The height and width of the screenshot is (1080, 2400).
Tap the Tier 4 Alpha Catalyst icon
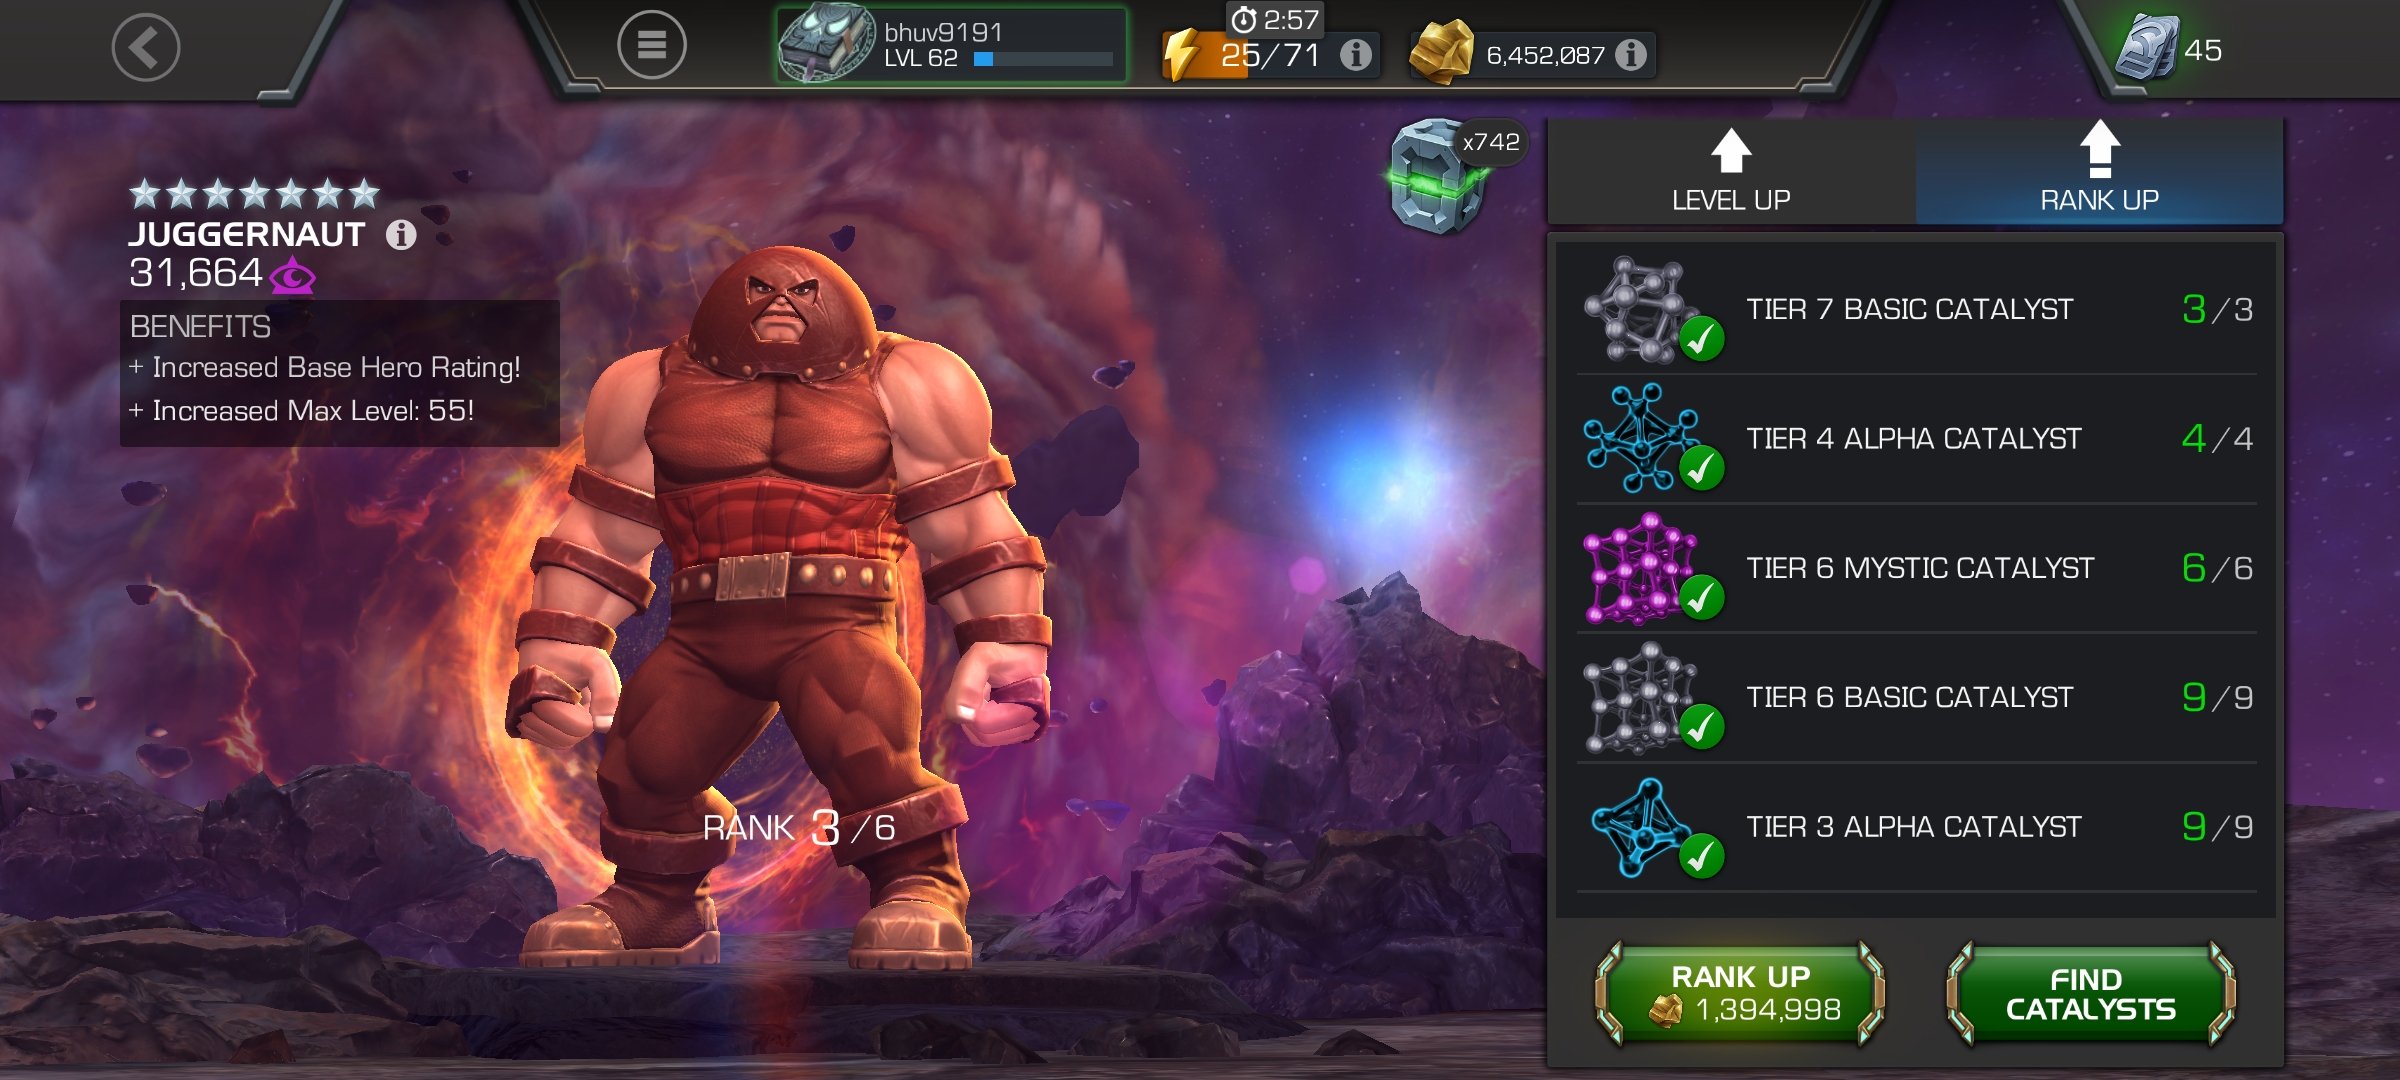click(x=1651, y=438)
